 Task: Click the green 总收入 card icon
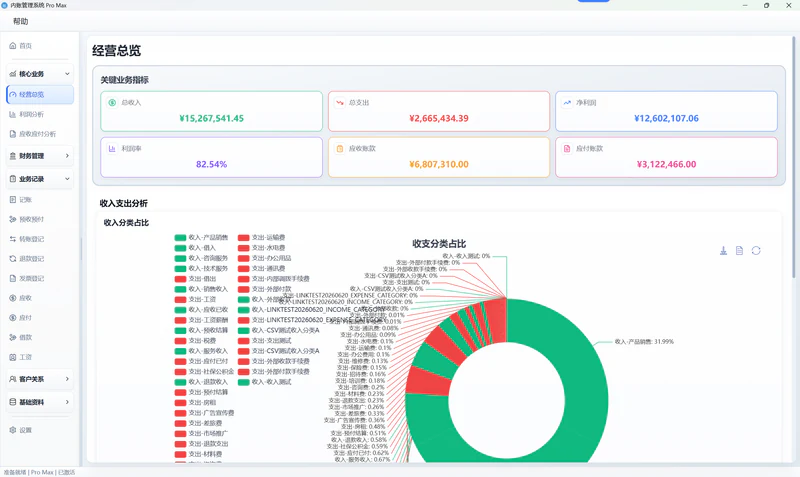point(112,103)
